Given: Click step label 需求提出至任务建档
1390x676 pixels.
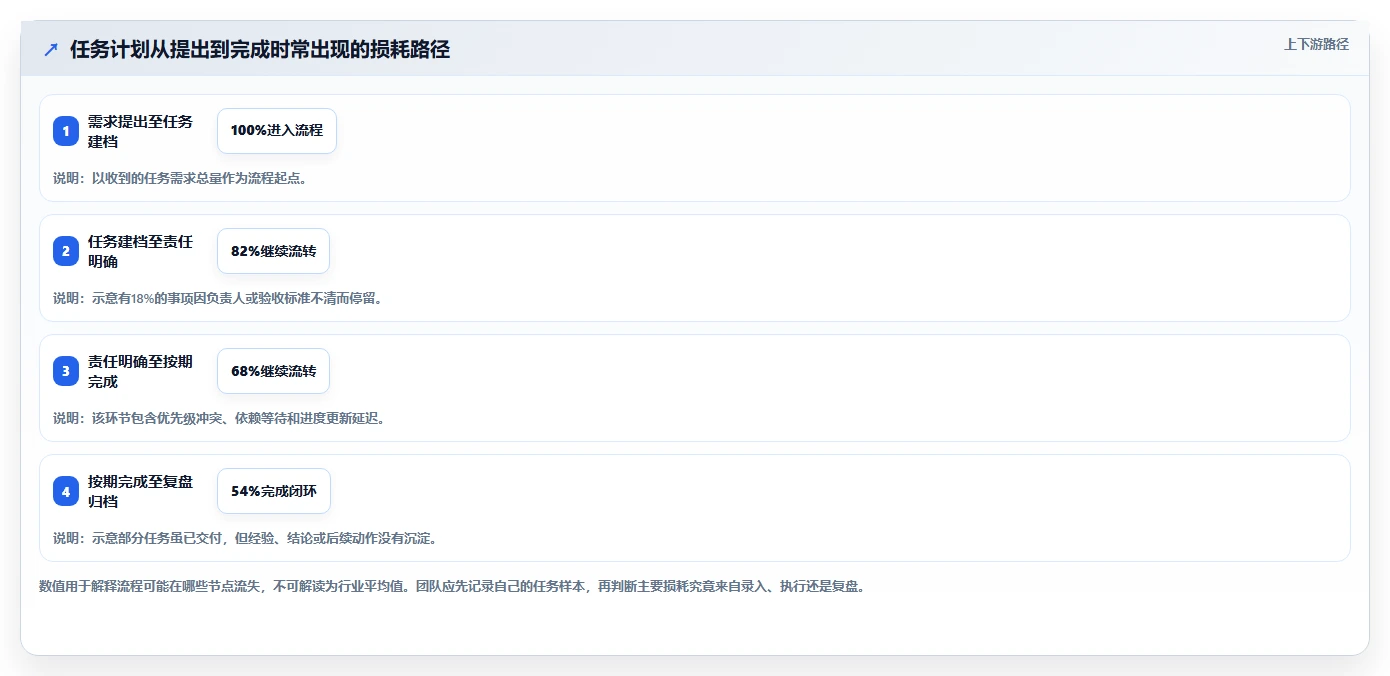Looking at the screenshot, I should tap(140, 131).
